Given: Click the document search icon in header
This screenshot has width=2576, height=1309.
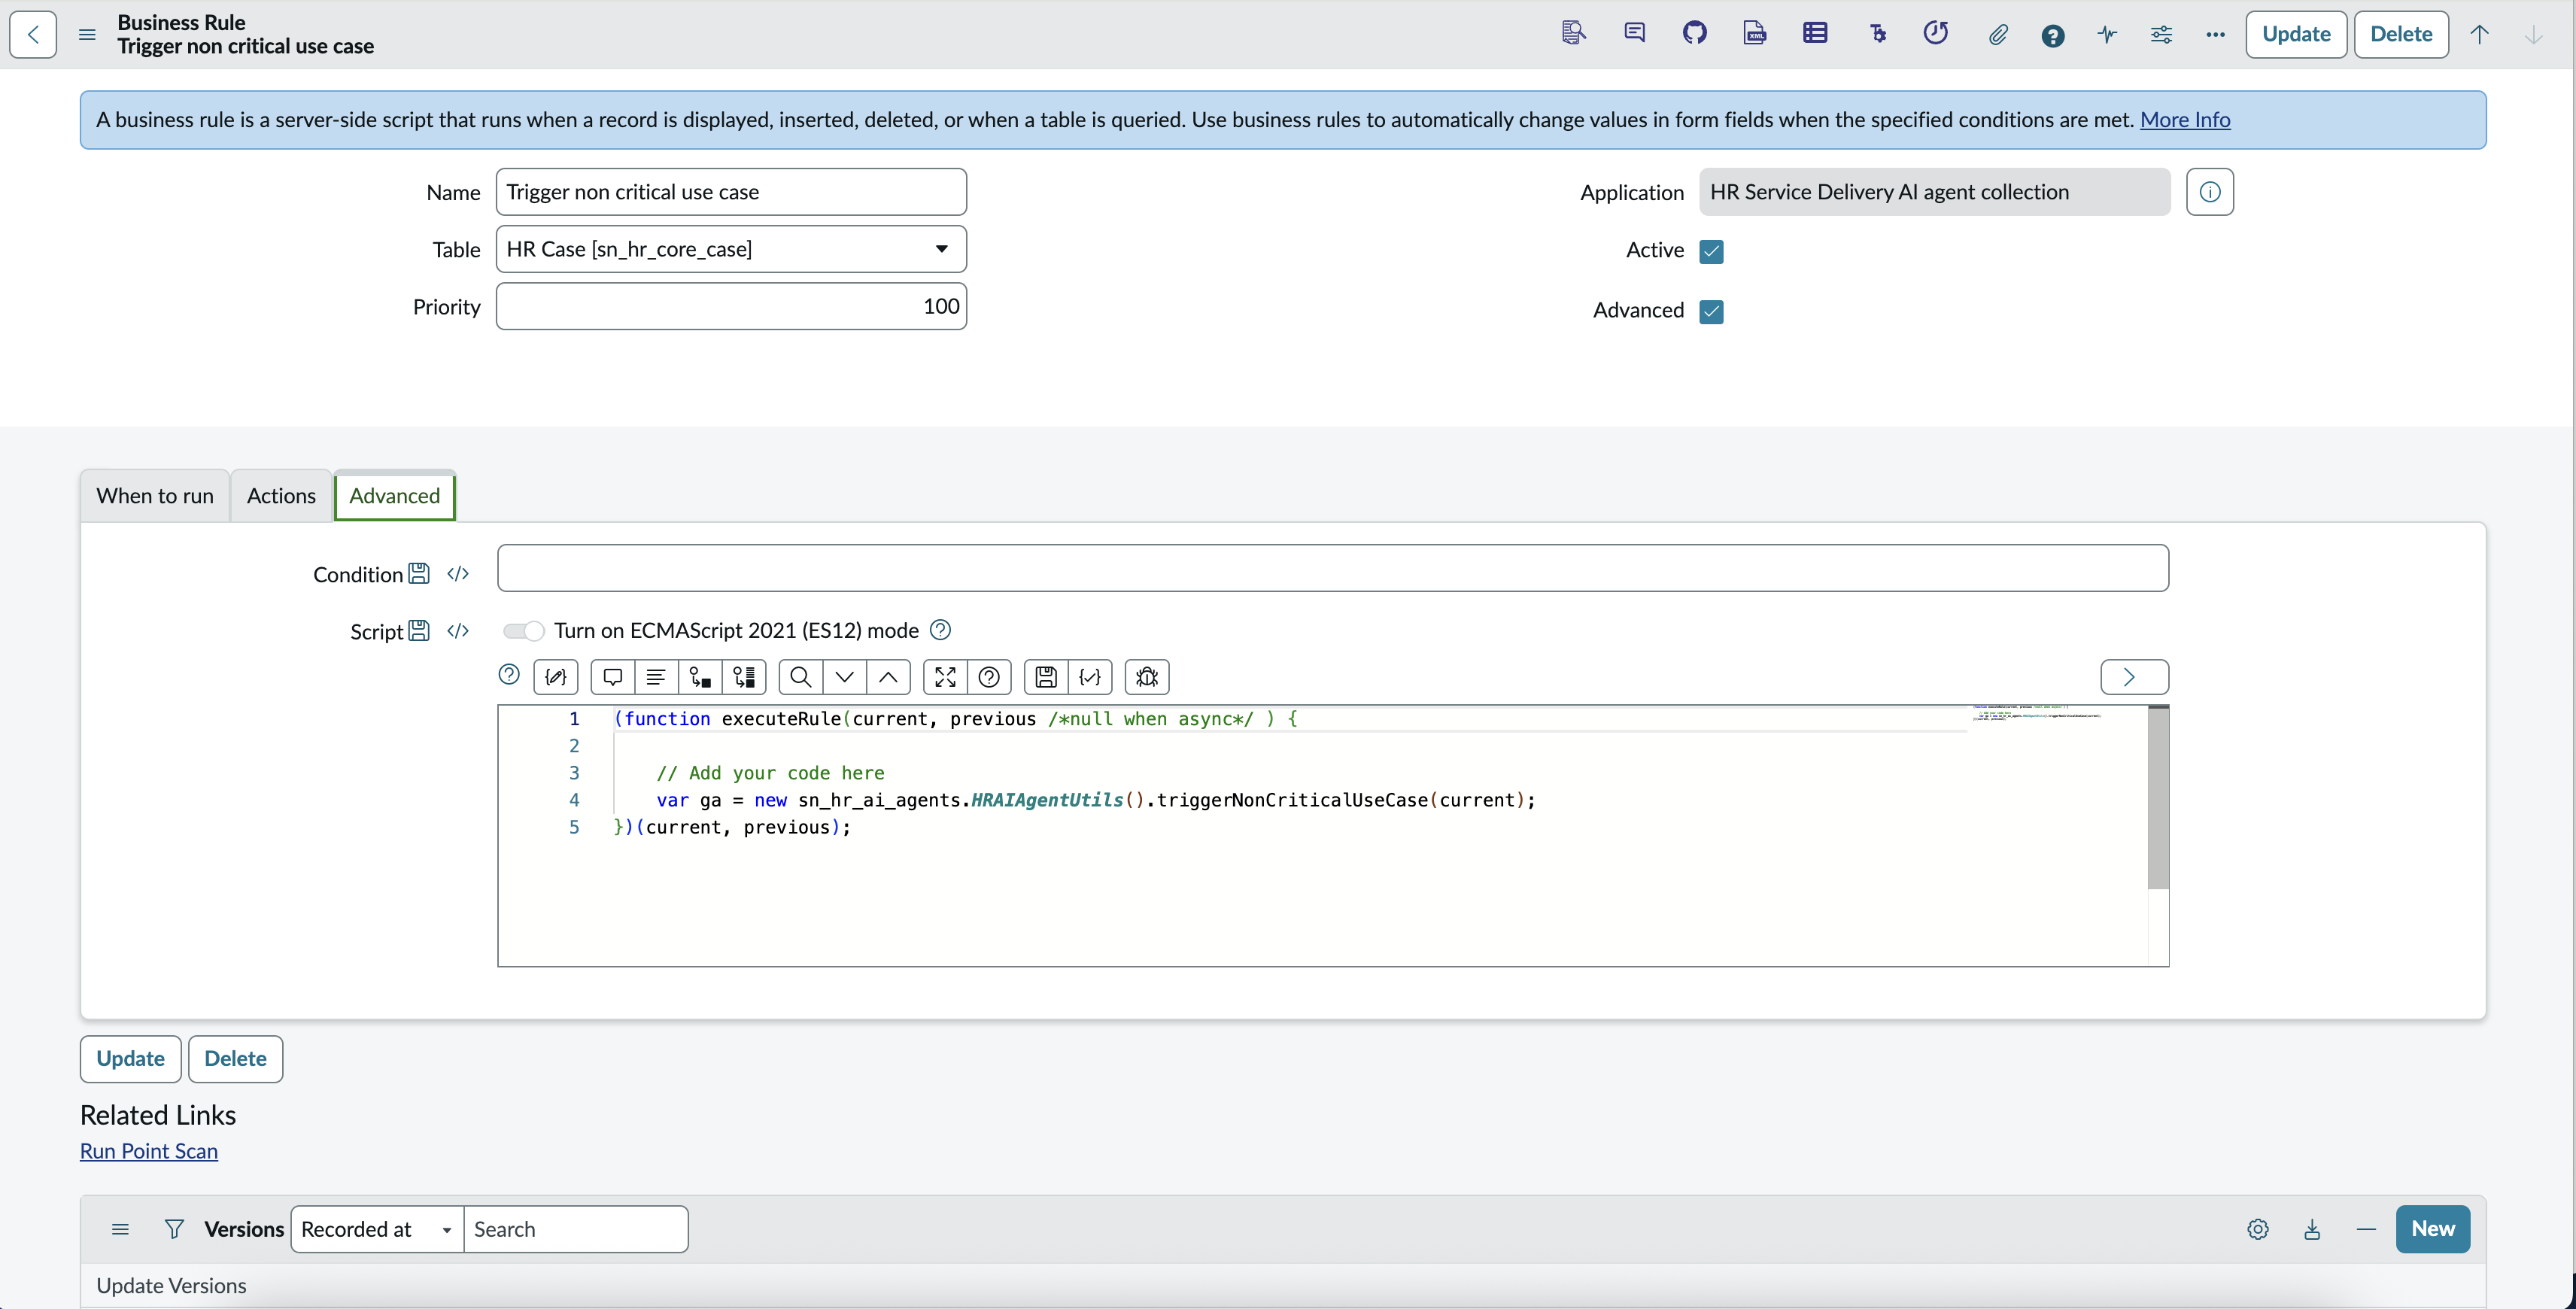Looking at the screenshot, I should coord(1574,34).
